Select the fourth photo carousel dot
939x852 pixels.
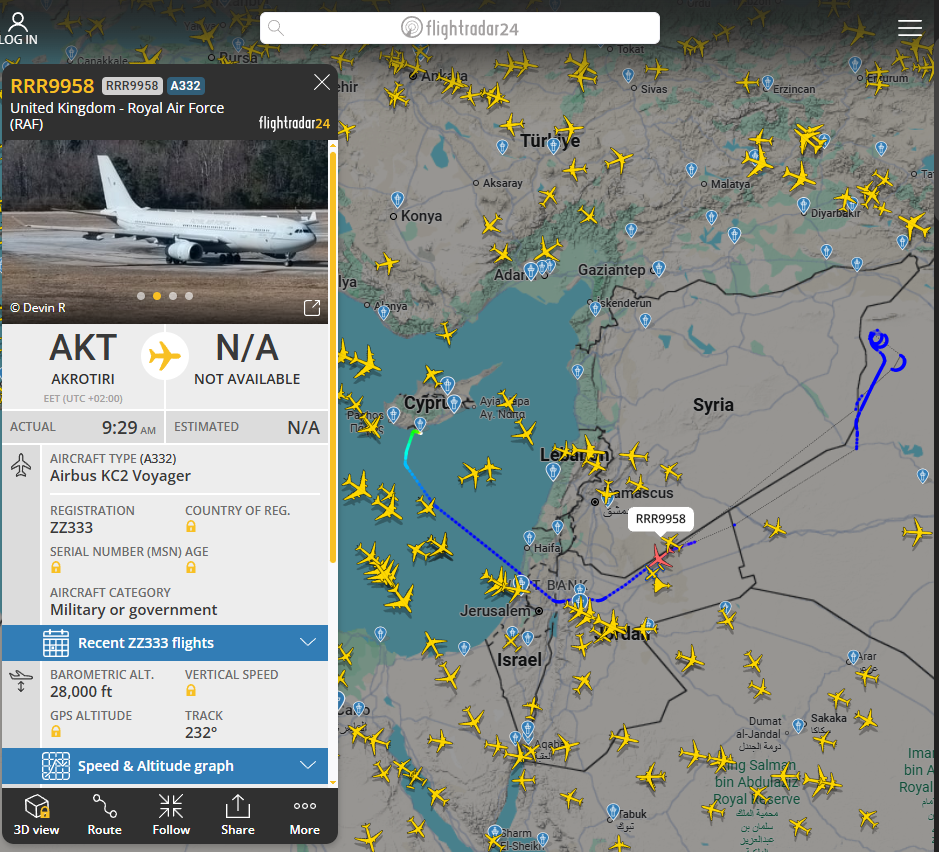189,296
